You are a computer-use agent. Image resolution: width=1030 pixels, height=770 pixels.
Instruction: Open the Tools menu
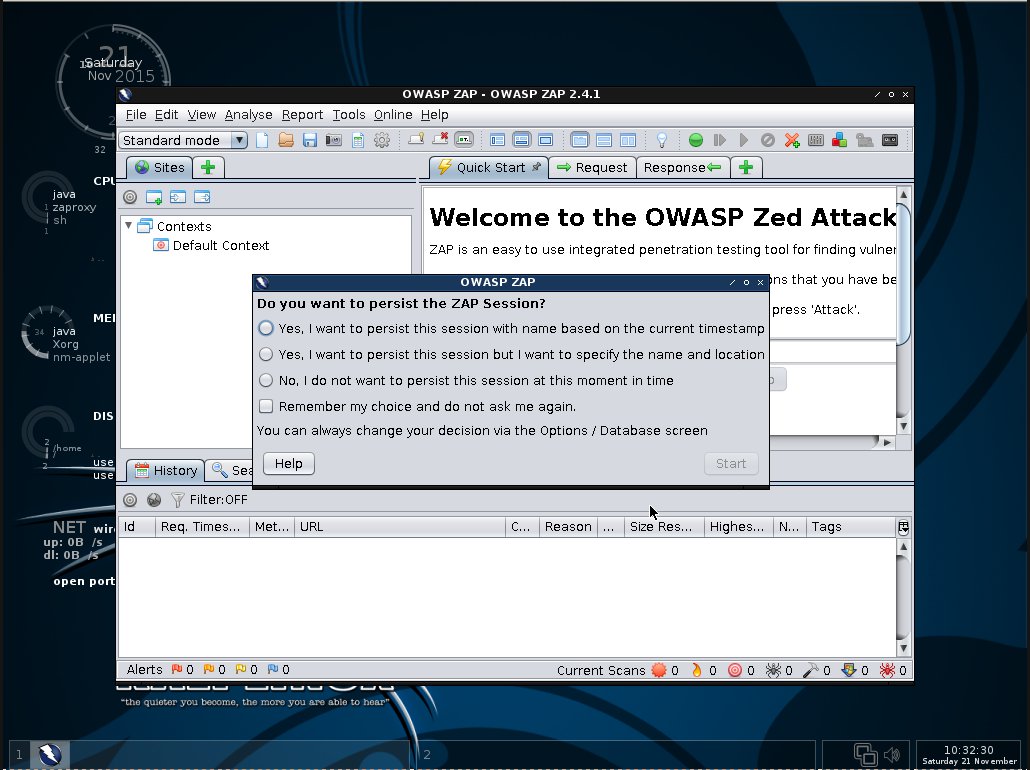(x=349, y=114)
